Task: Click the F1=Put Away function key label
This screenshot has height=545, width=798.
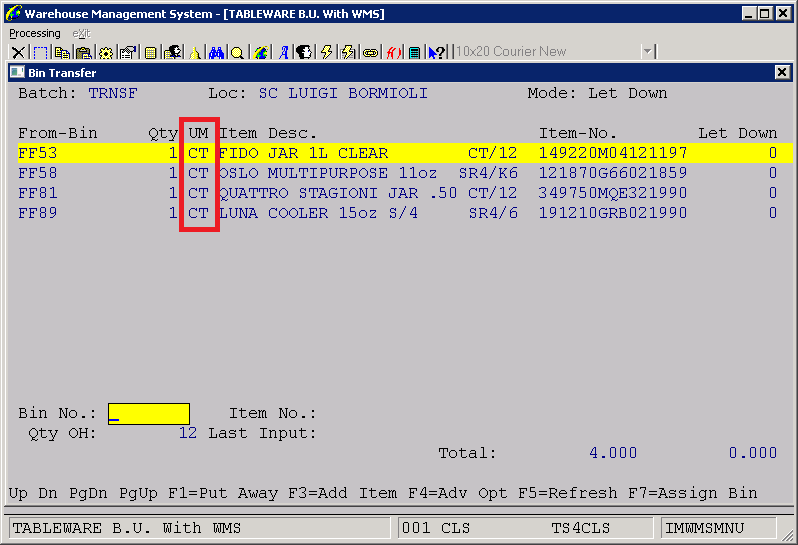Action: (223, 493)
